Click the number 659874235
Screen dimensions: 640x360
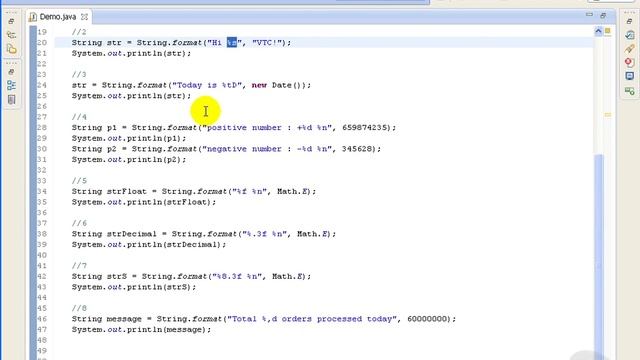pos(364,127)
